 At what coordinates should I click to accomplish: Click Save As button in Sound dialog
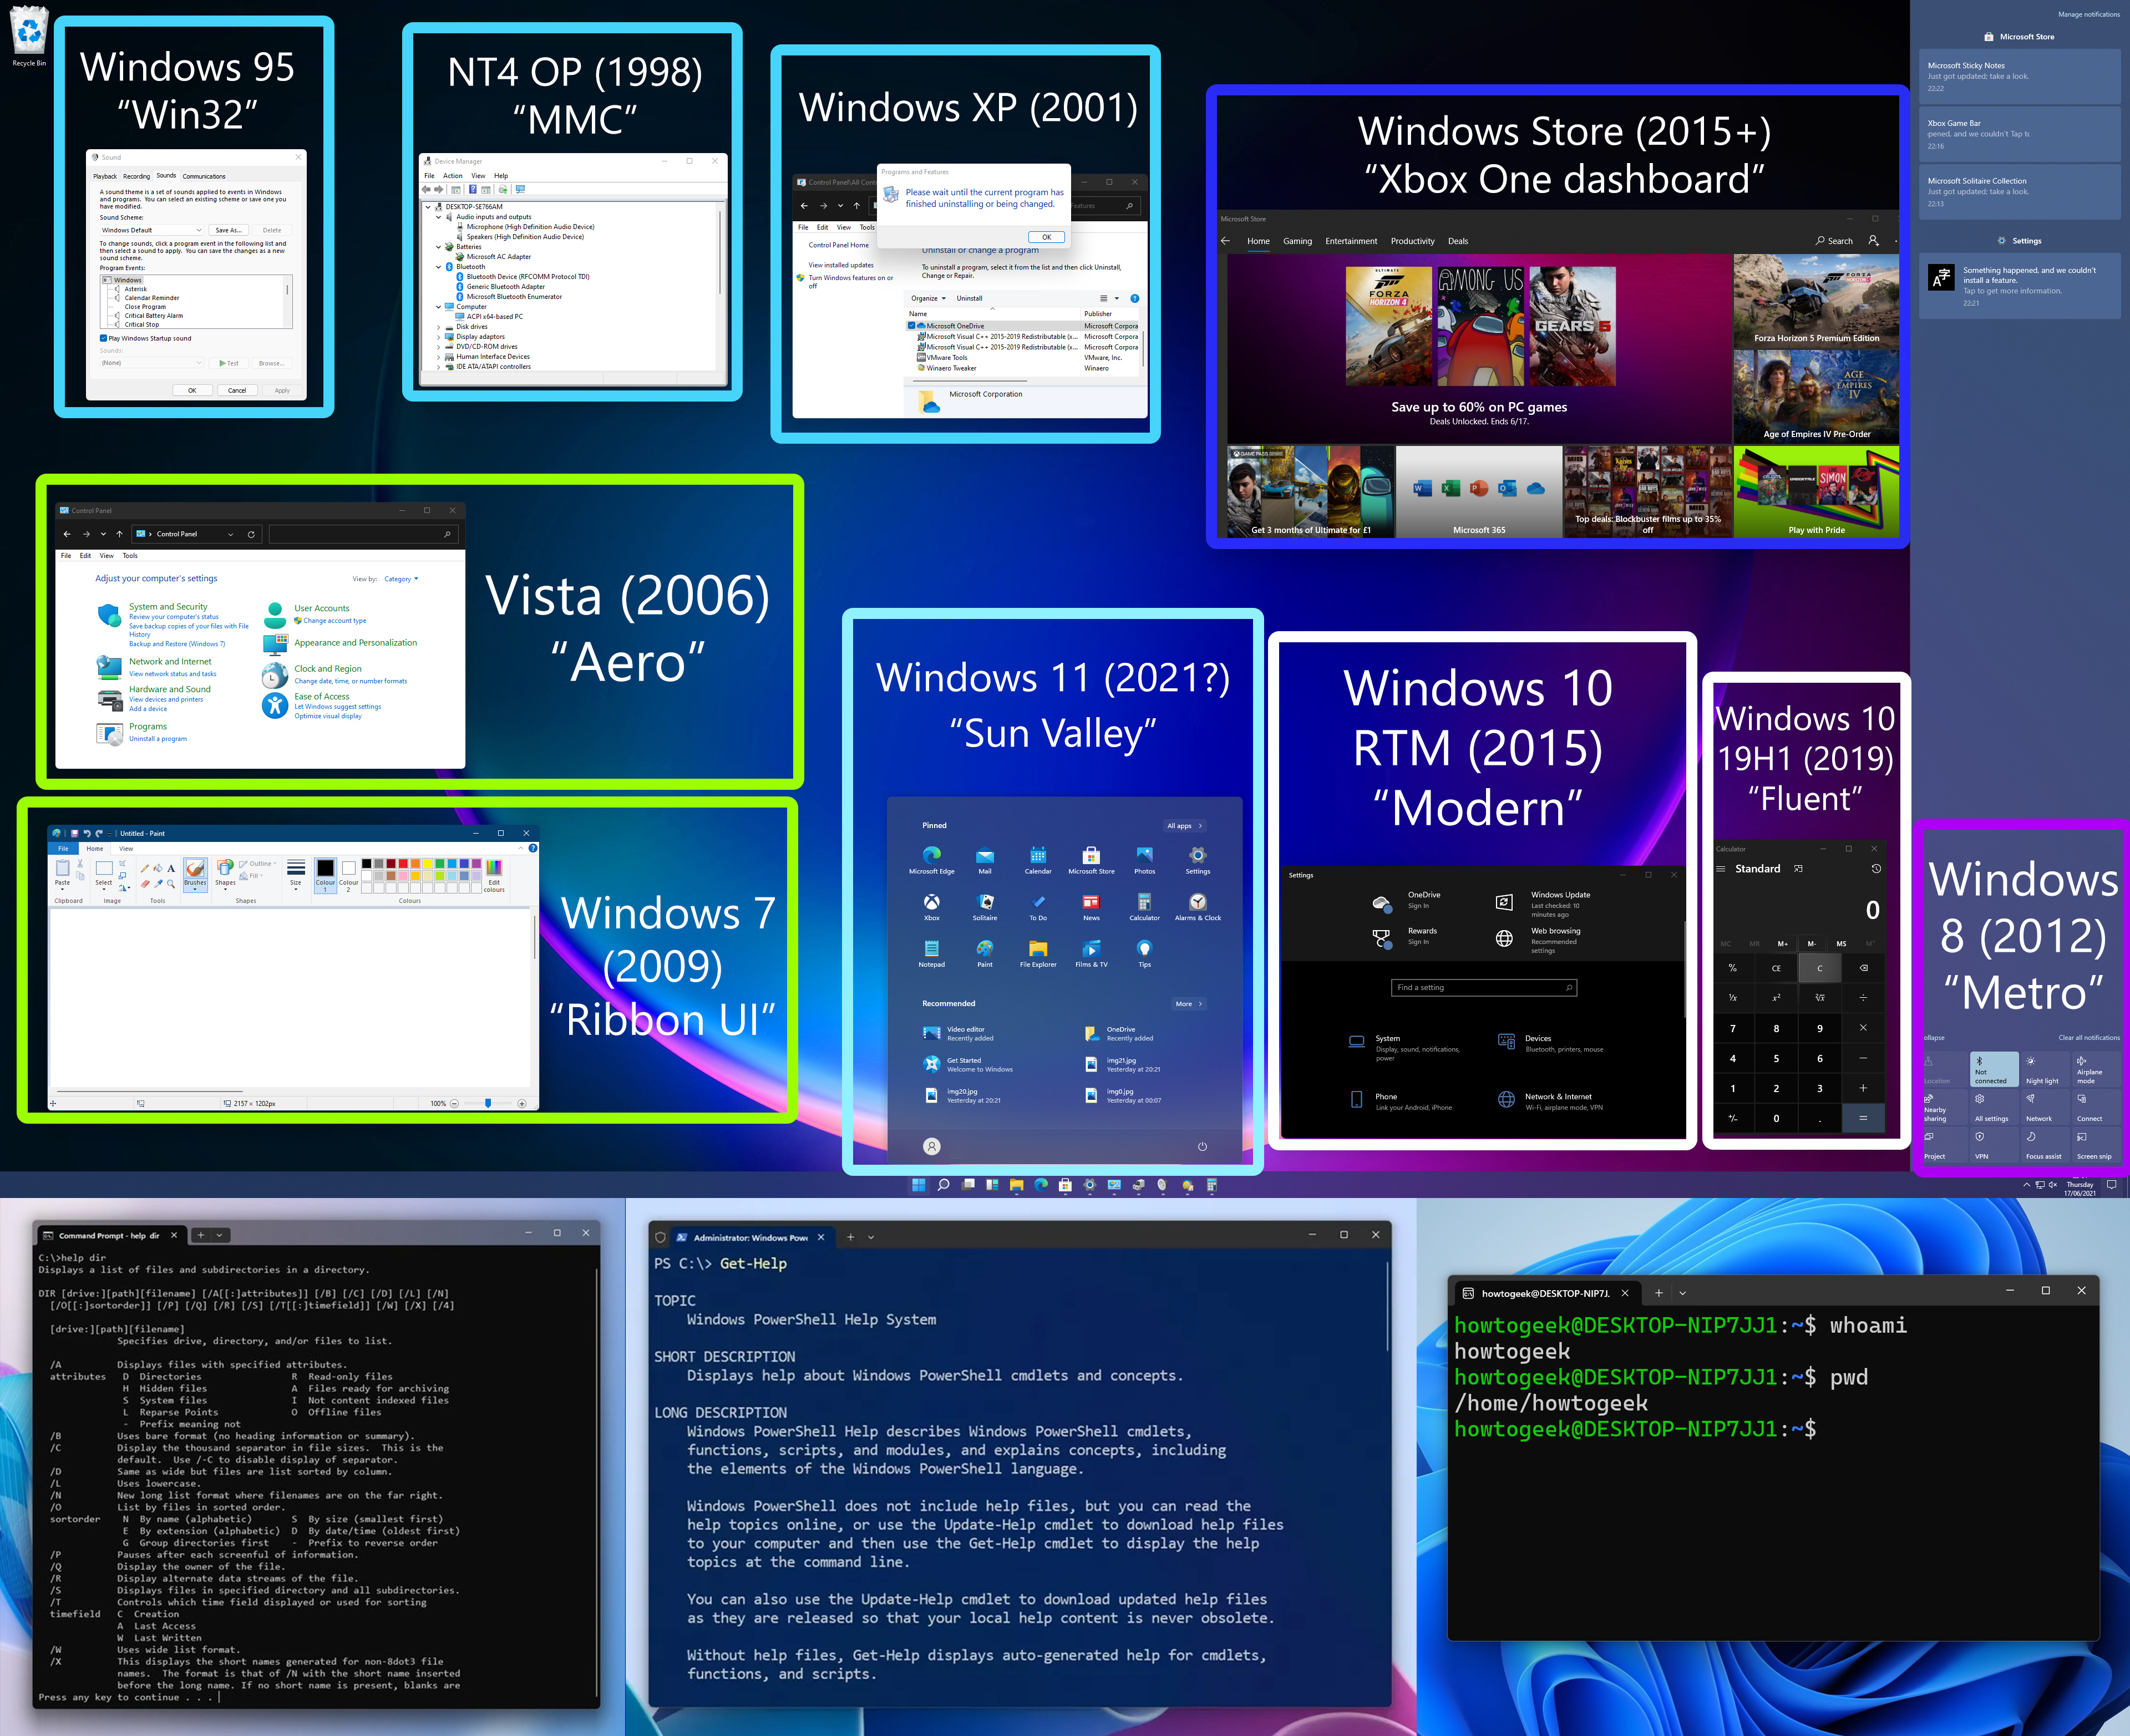click(x=228, y=230)
